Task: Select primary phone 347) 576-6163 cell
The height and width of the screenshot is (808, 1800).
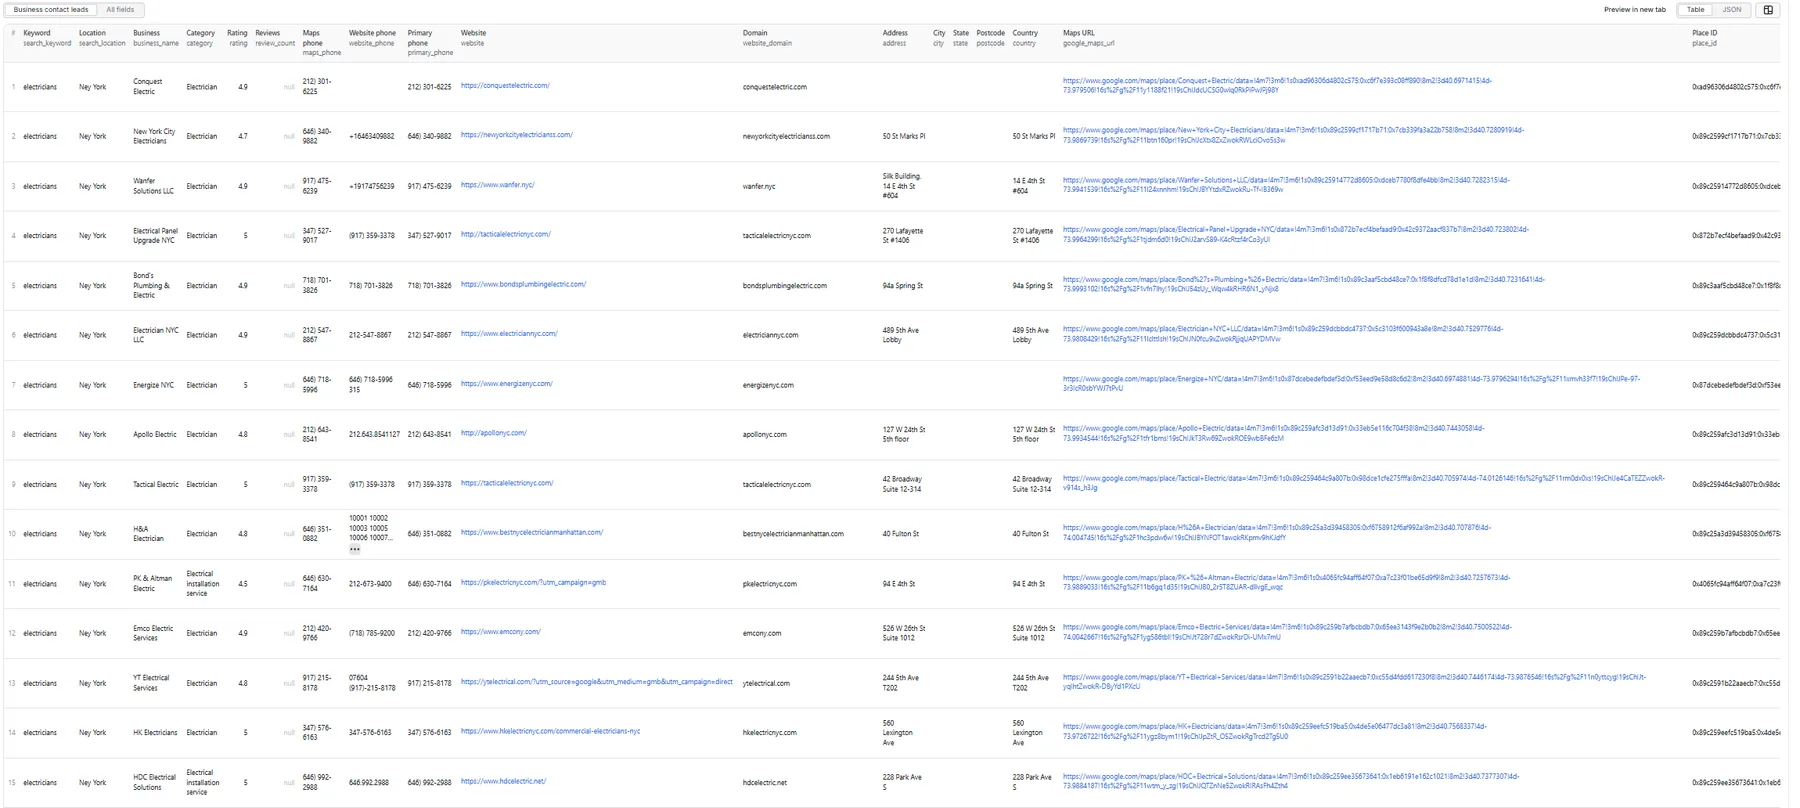Action: click(x=430, y=732)
